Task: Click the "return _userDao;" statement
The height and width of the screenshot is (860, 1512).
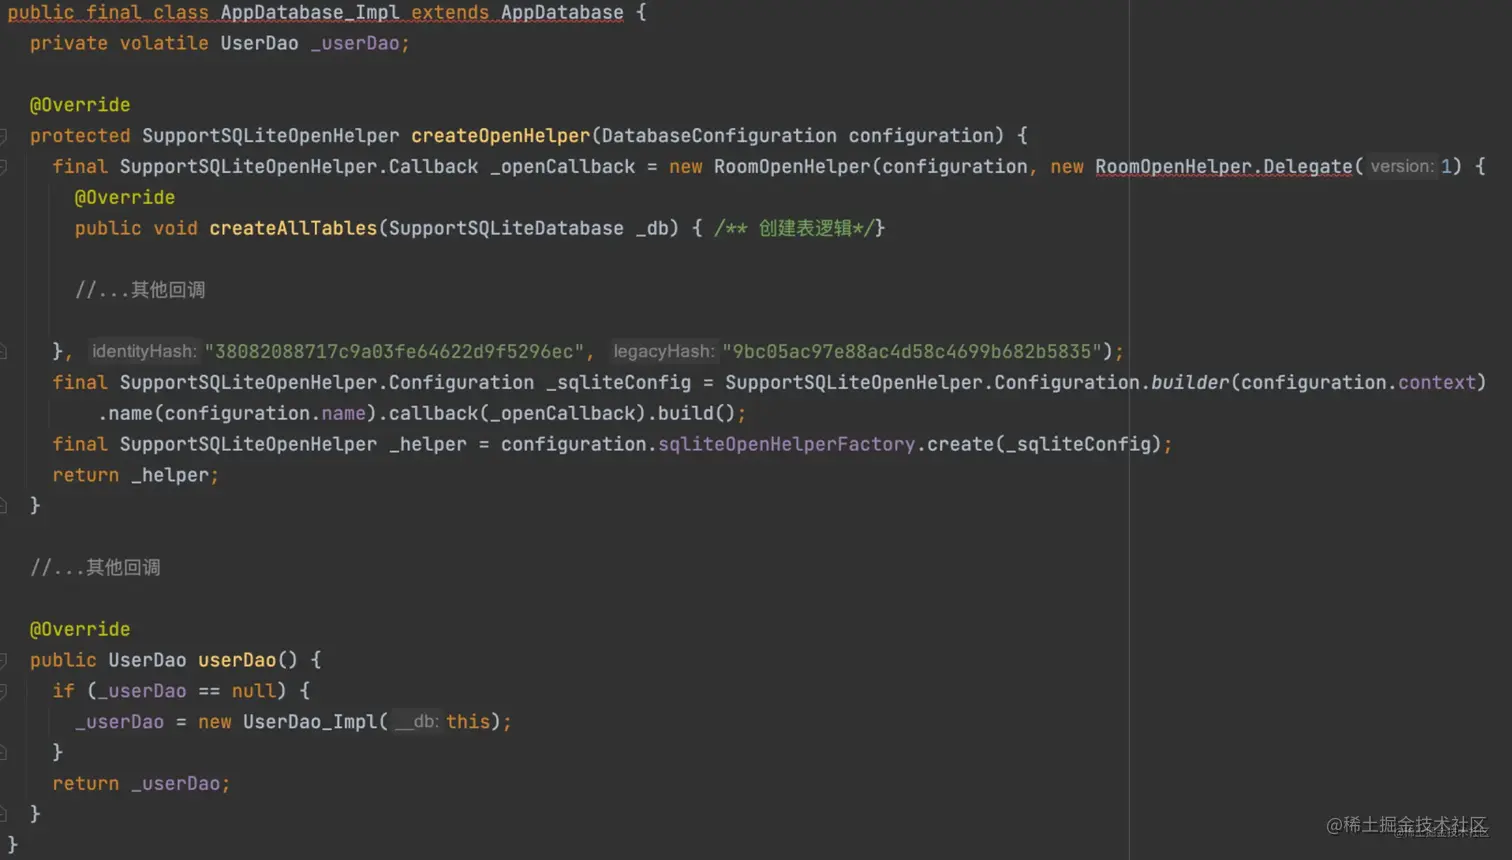Action: (x=142, y=785)
